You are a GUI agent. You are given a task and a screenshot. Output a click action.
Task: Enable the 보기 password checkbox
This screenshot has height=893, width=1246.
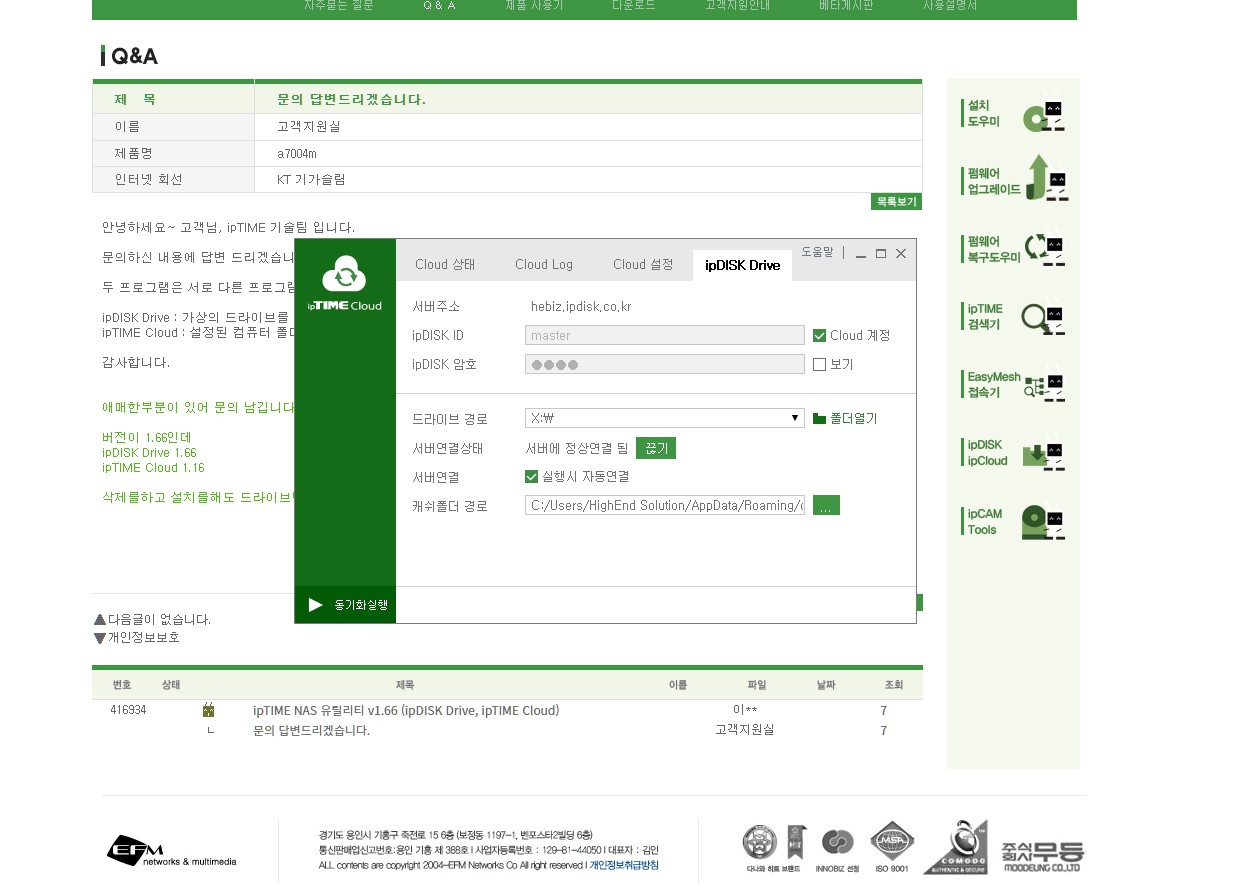[x=819, y=364]
